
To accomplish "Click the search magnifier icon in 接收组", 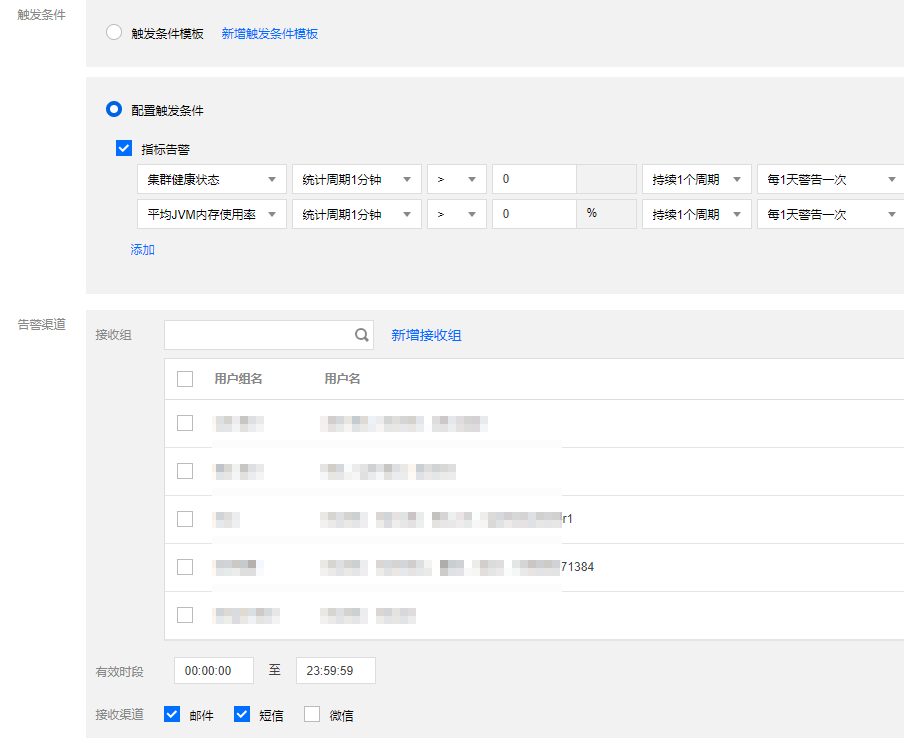I will tap(361, 335).
